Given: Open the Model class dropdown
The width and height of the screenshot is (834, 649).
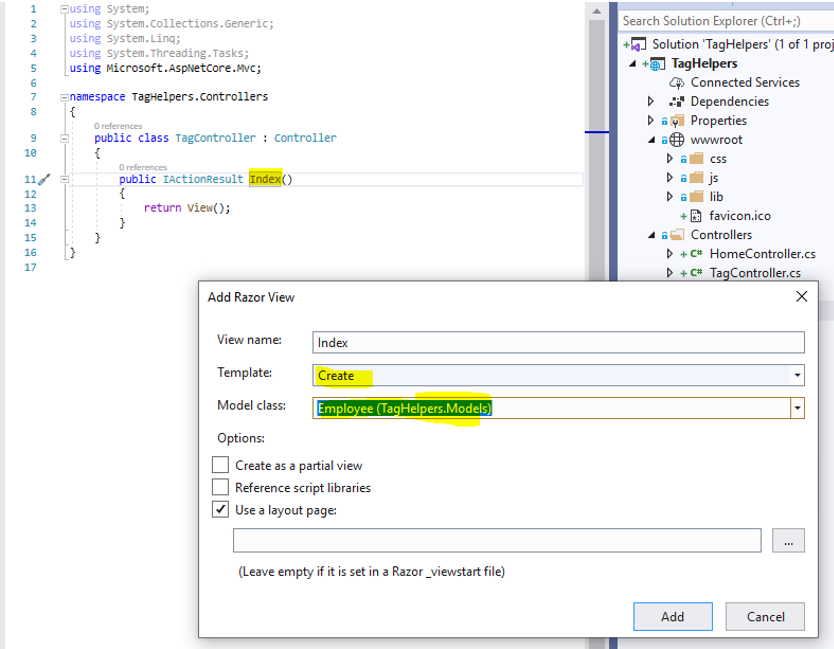Looking at the screenshot, I should tap(798, 408).
